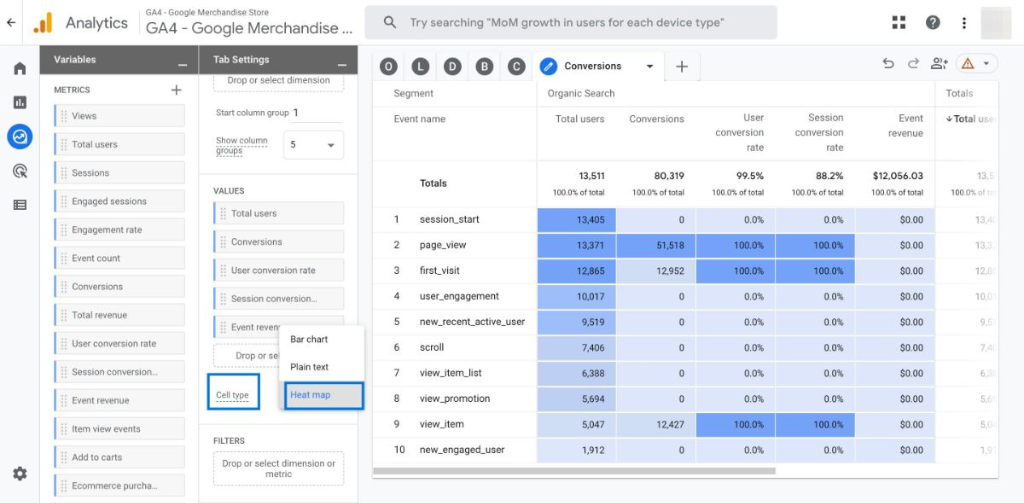Viewport: 1024px width, 503px height.
Task: Click the Ecommerce purchases metric
Action: tap(120, 486)
